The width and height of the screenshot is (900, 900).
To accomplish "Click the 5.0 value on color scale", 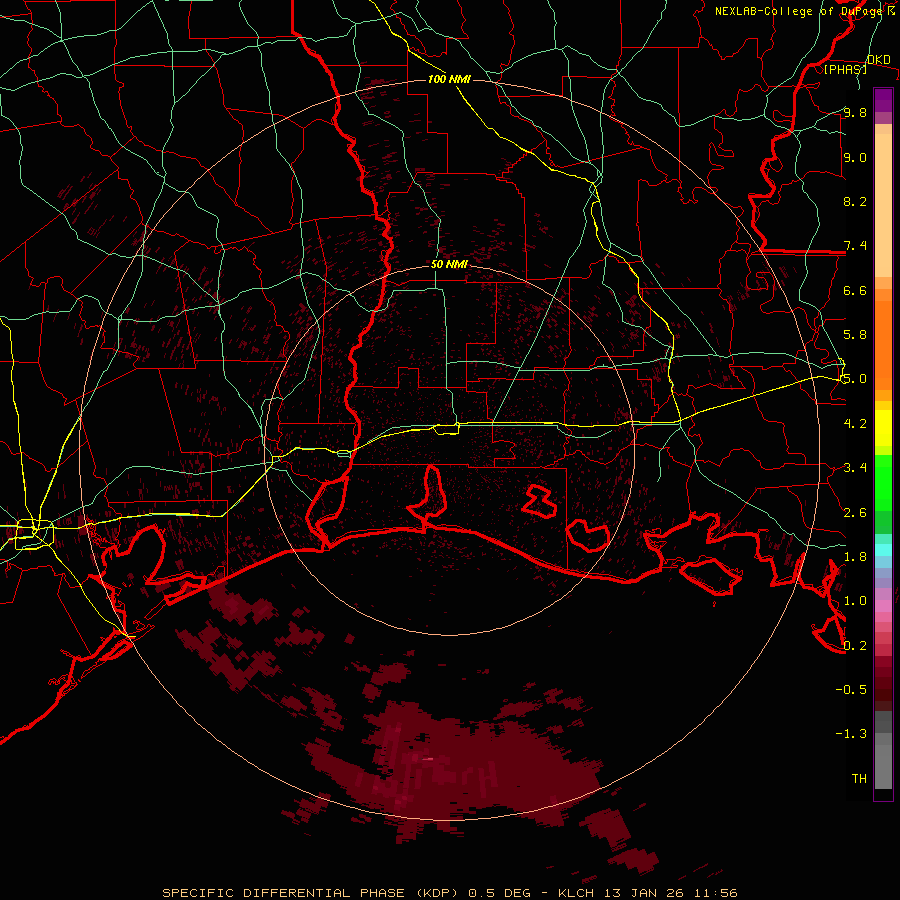I will click(855, 379).
